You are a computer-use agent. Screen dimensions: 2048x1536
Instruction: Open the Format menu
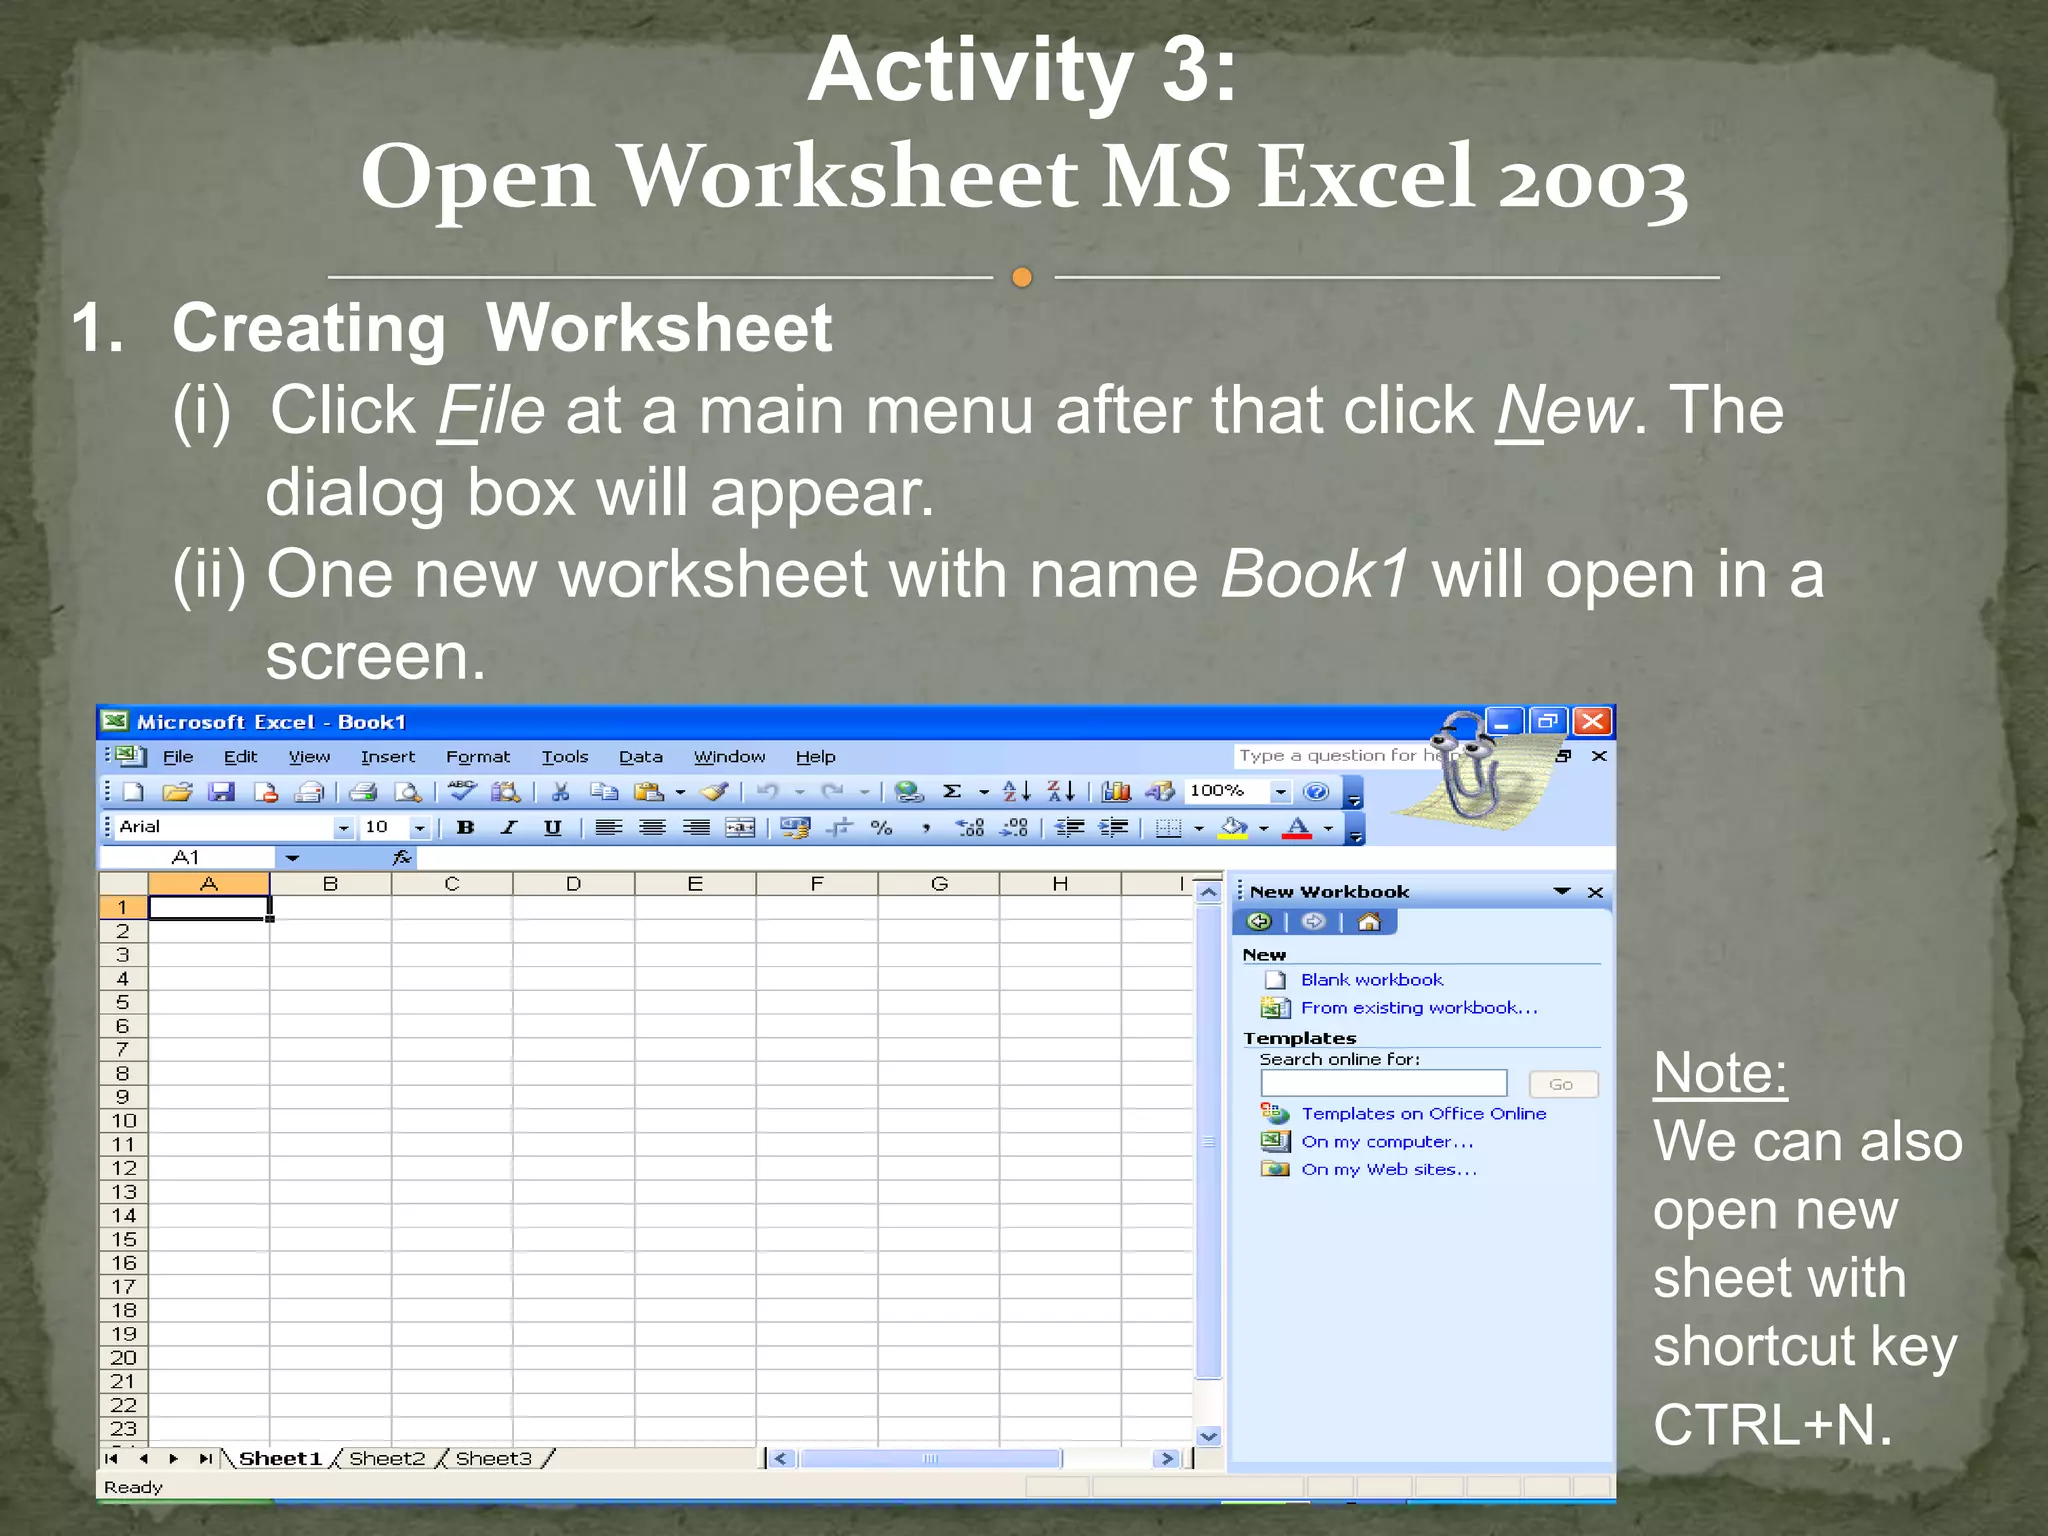(478, 757)
